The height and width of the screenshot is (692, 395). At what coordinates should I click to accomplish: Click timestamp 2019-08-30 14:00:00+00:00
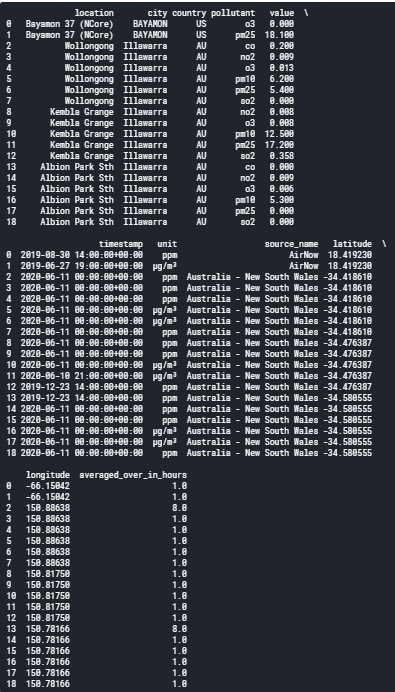pos(82,255)
